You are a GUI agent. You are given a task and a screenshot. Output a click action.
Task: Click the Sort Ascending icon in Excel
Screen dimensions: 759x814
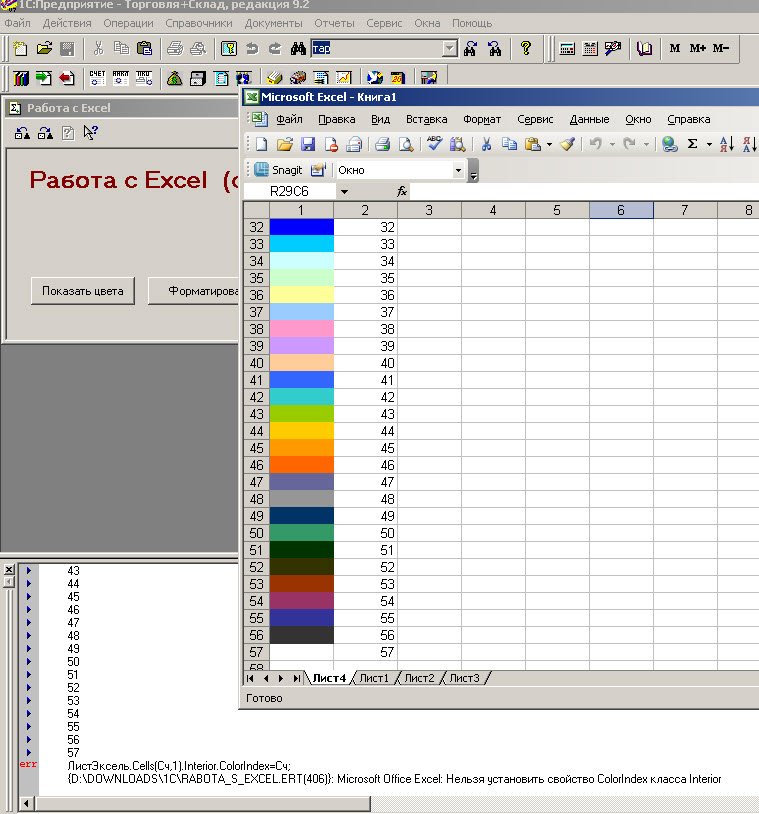click(x=727, y=144)
